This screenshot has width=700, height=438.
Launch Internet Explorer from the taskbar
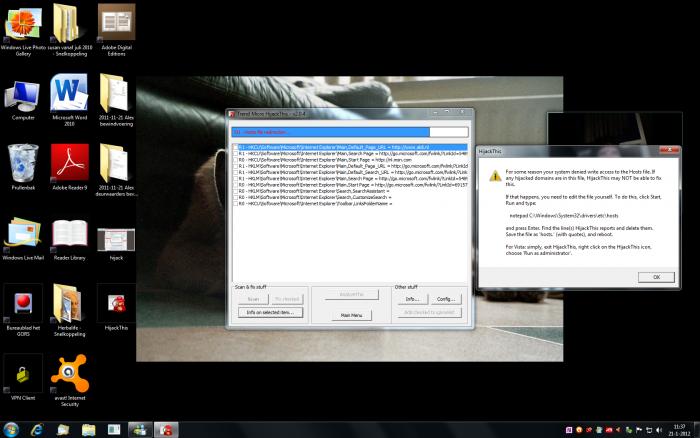37,430
